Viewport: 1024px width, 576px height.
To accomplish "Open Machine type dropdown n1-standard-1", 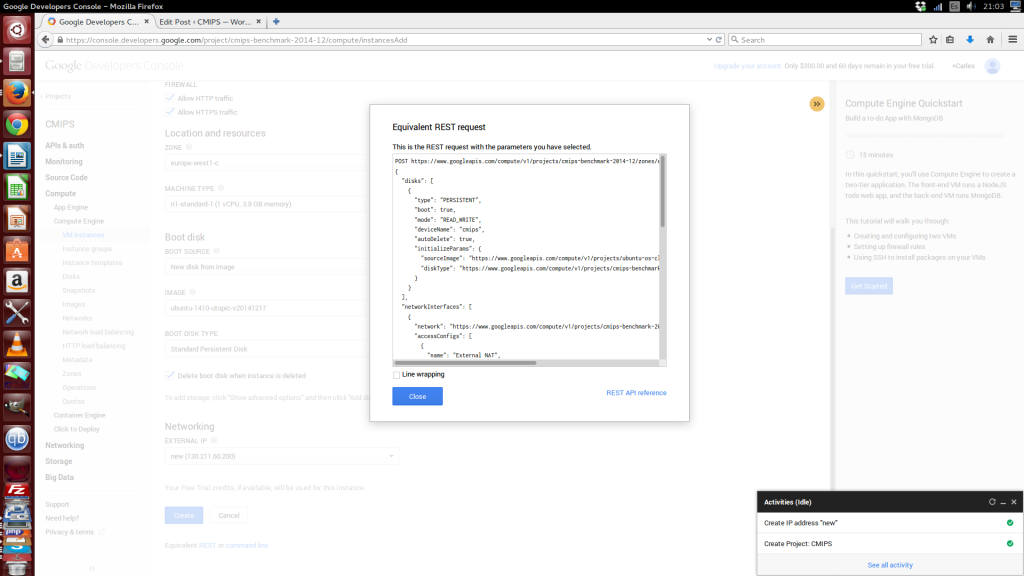I will pyautogui.click(x=267, y=204).
